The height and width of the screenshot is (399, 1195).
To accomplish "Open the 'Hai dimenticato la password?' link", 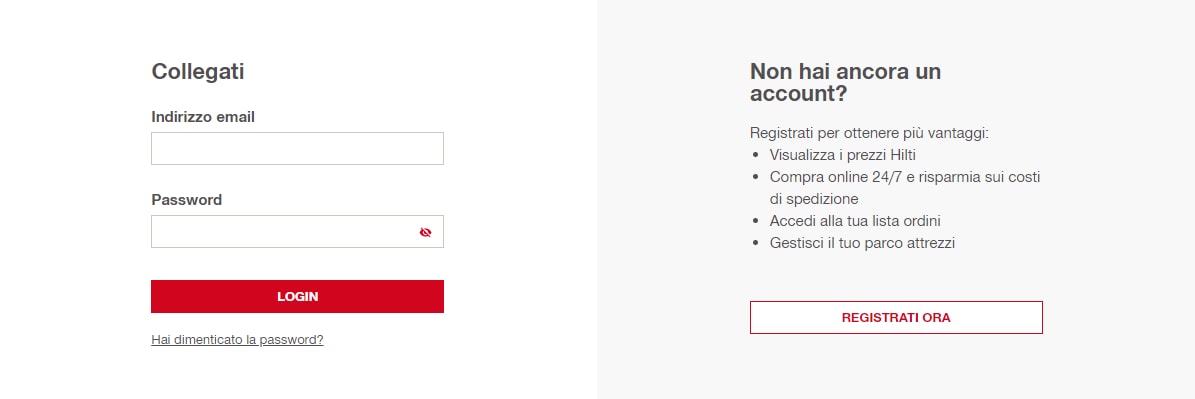I will tap(237, 340).
